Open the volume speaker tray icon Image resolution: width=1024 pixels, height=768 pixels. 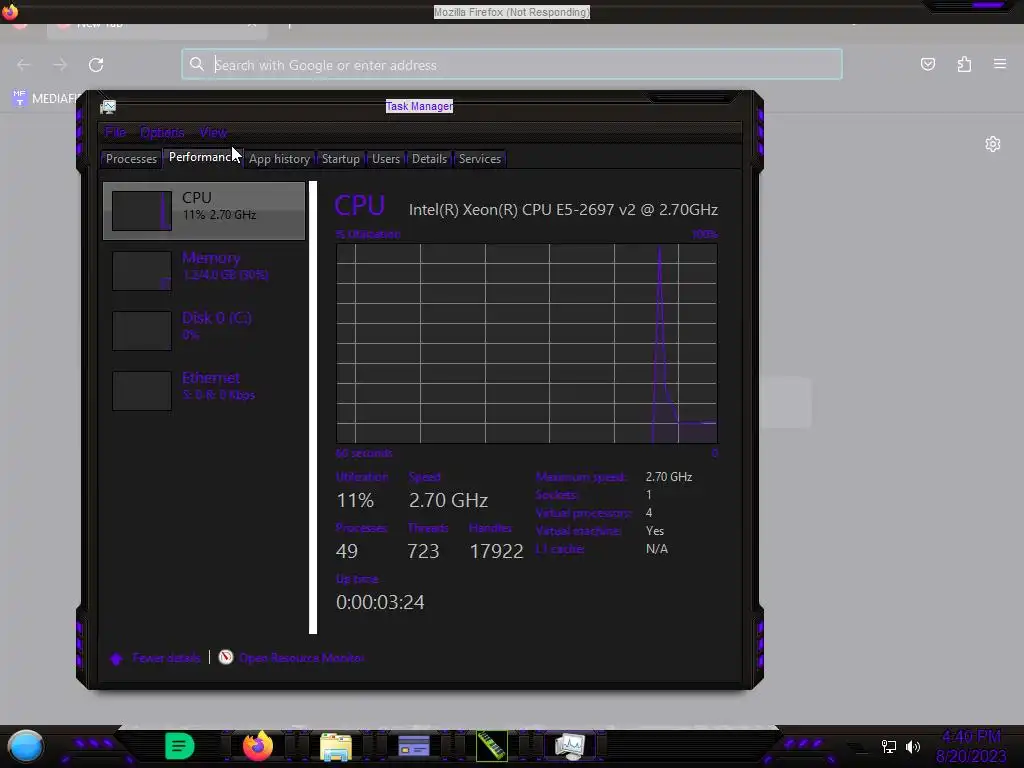point(913,746)
